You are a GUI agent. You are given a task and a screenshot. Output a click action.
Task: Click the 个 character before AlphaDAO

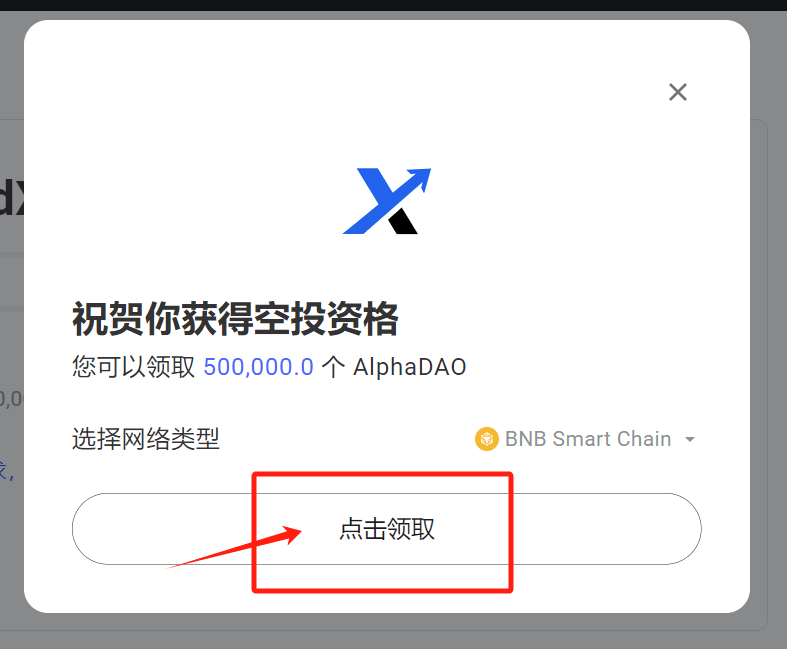[333, 367]
